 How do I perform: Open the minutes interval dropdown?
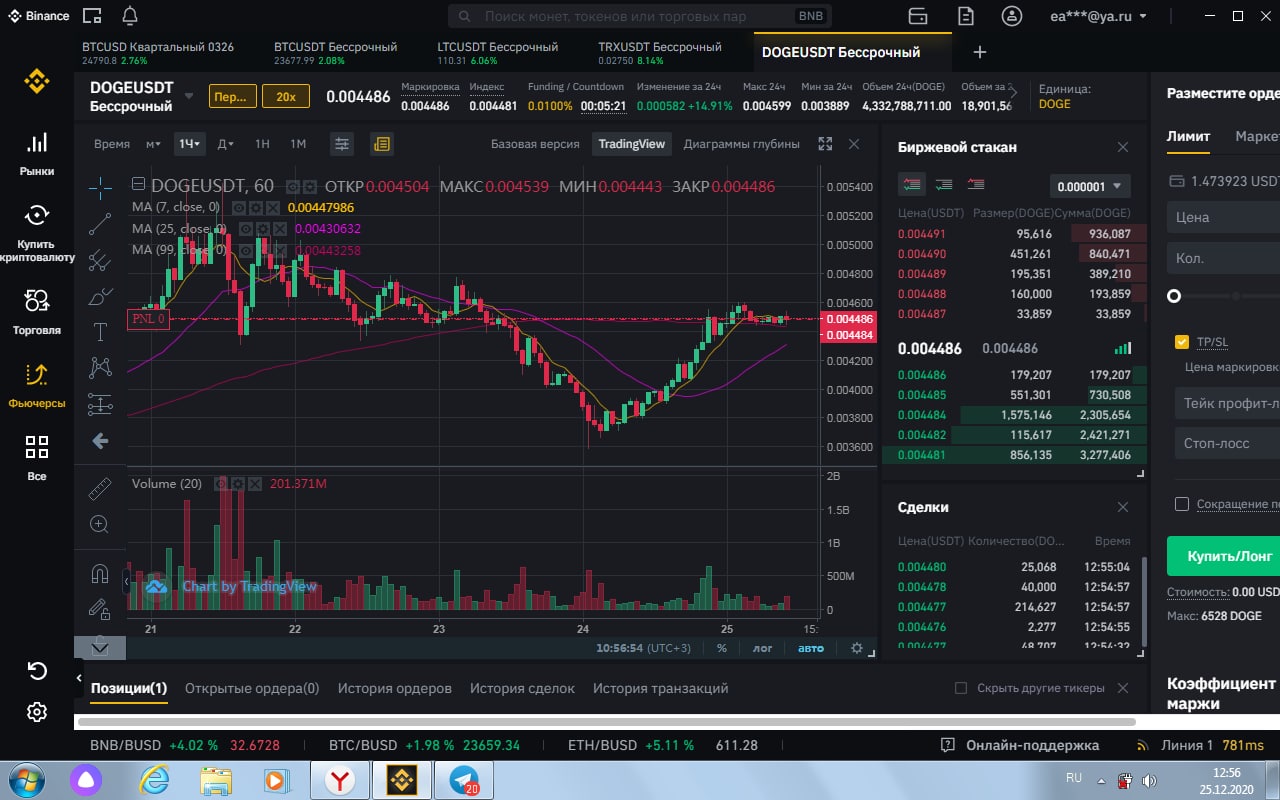pos(153,144)
